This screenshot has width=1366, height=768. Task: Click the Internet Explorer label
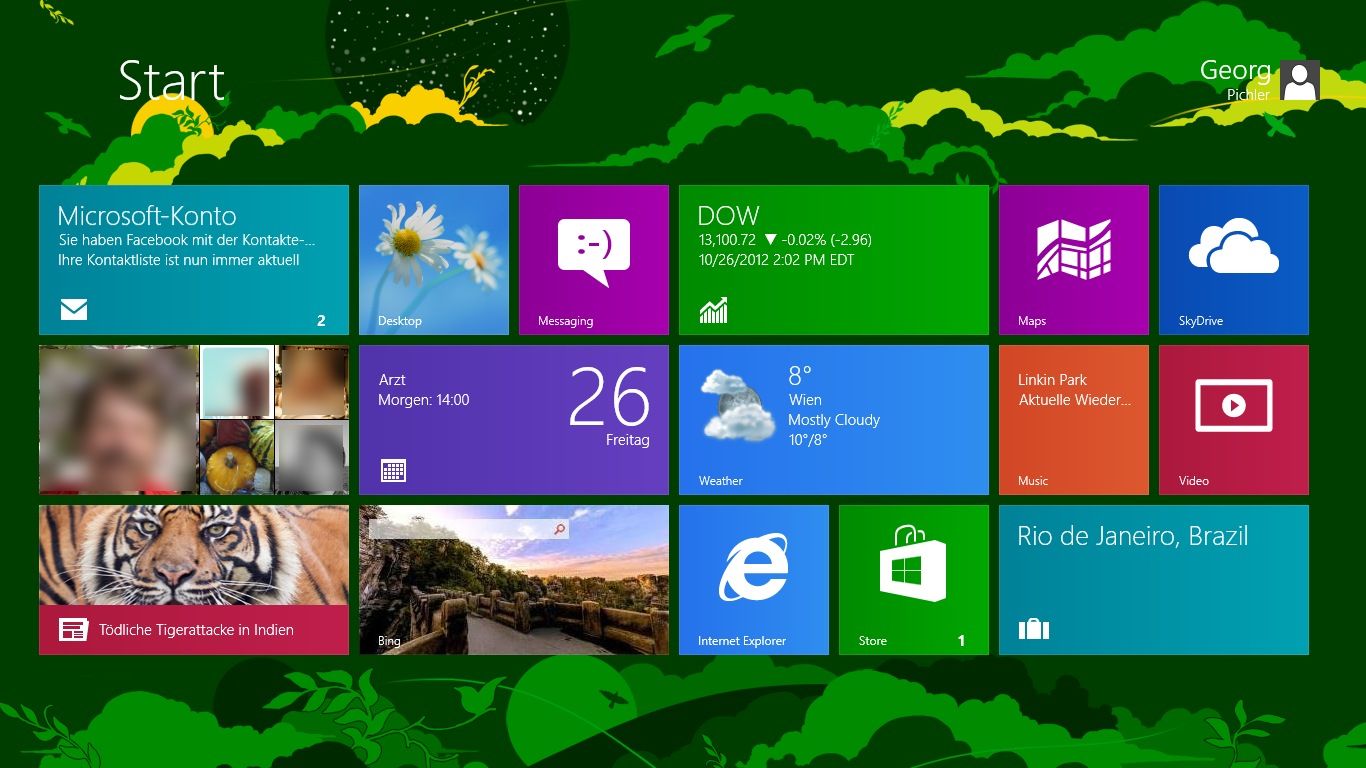coord(742,641)
